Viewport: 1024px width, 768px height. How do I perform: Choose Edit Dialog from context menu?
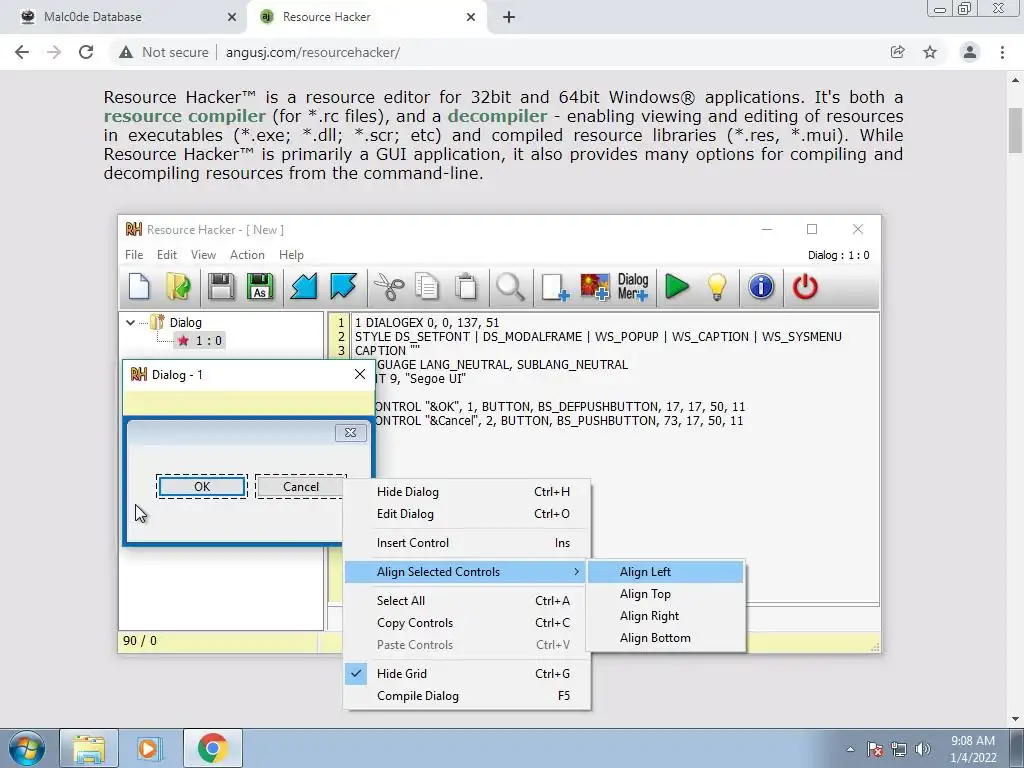(467, 514)
